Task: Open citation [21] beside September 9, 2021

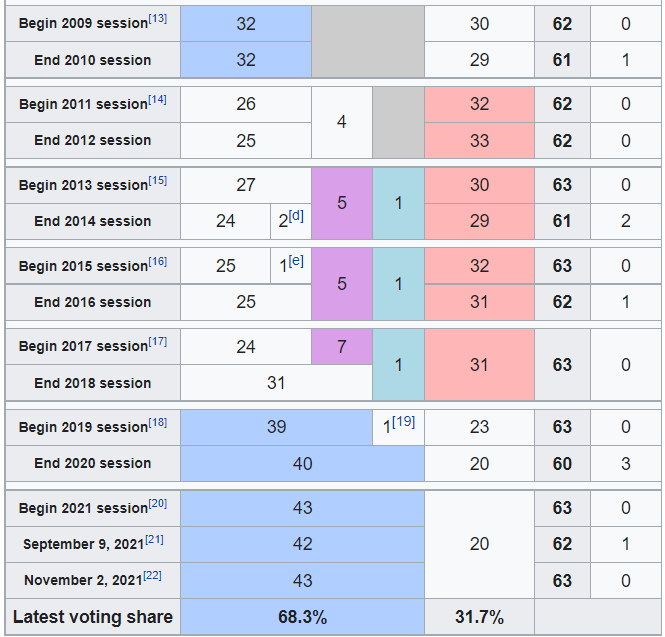Action: tap(154, 540)
